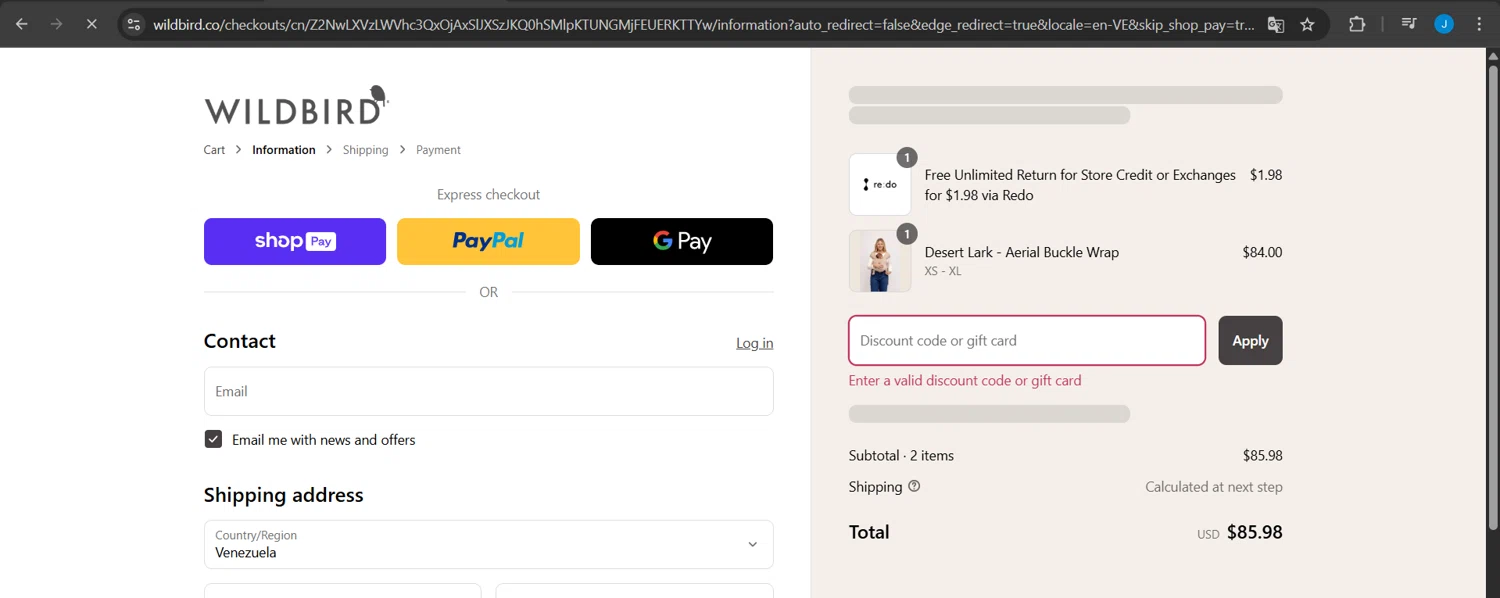Click the shipping help question mark icon
The image size is (1500, 598).
point(914,486)
